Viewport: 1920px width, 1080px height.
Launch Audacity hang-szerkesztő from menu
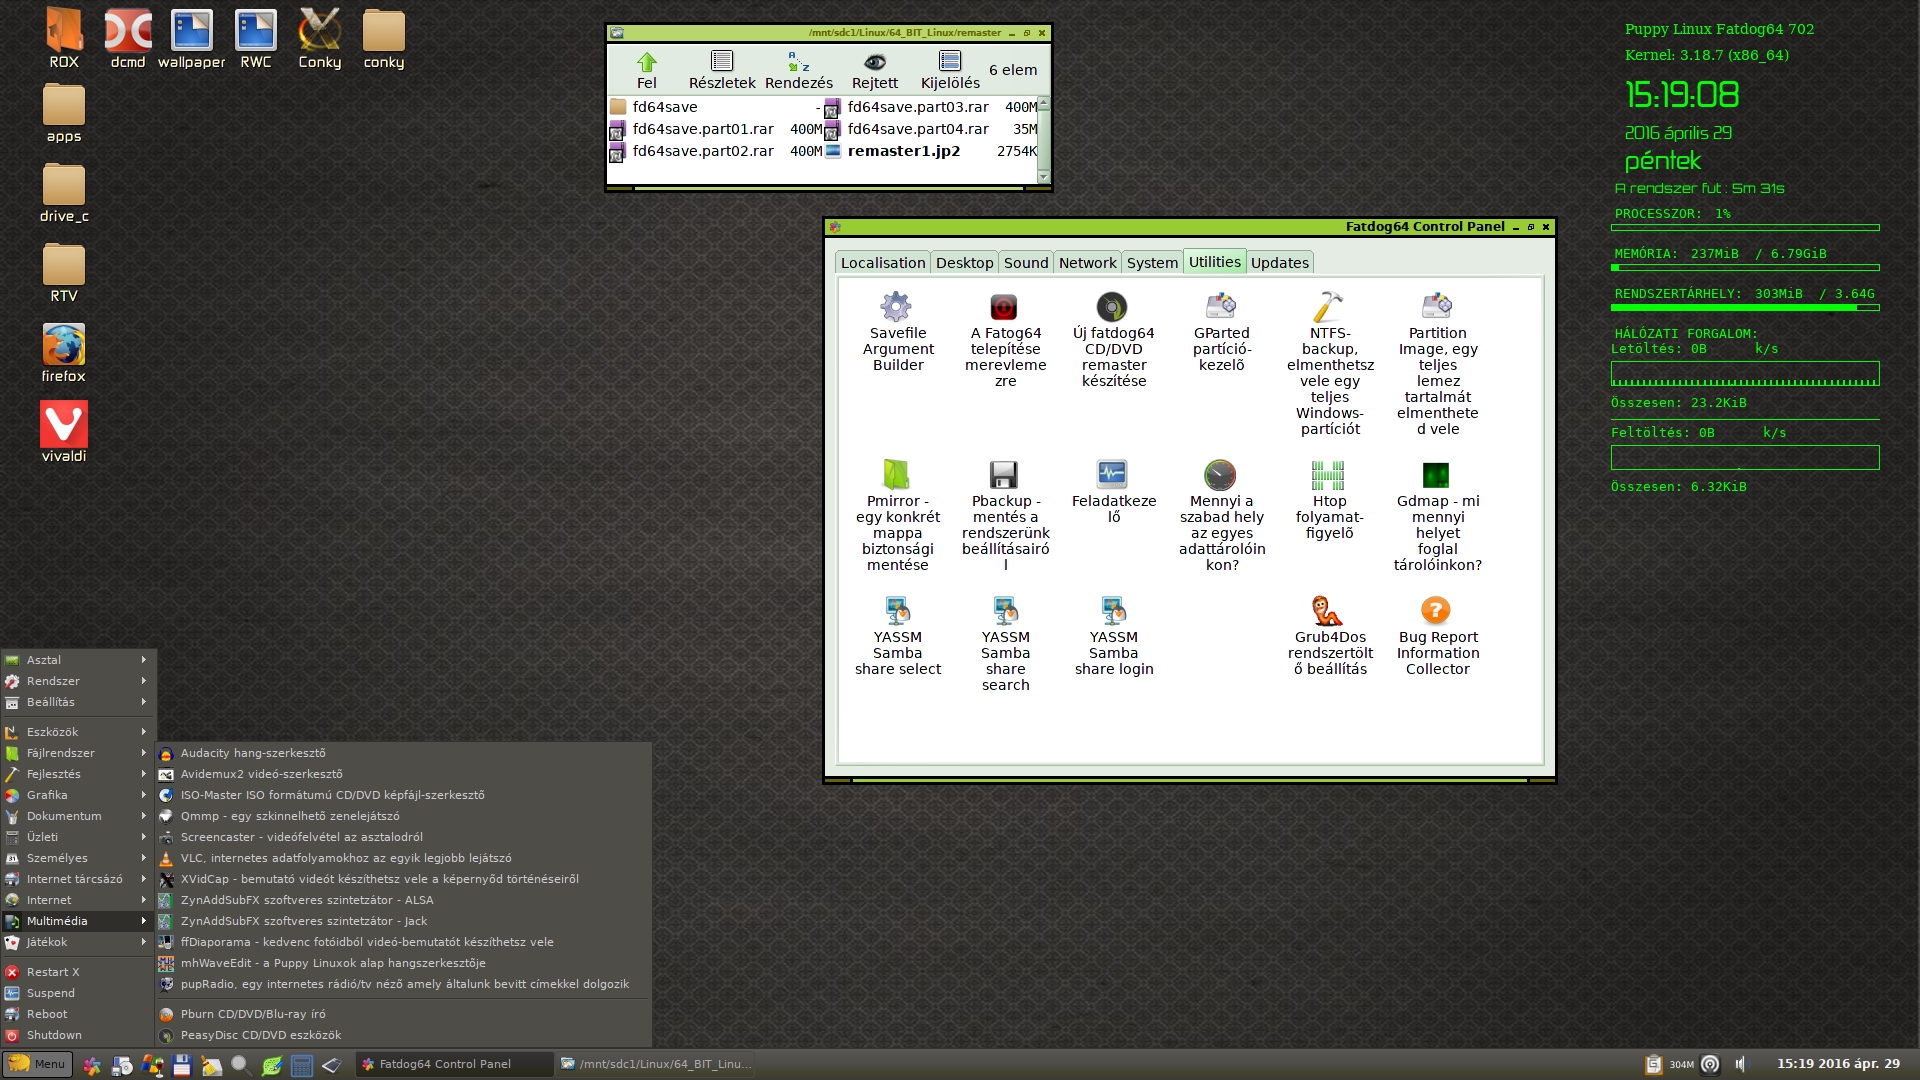point(403,753)
